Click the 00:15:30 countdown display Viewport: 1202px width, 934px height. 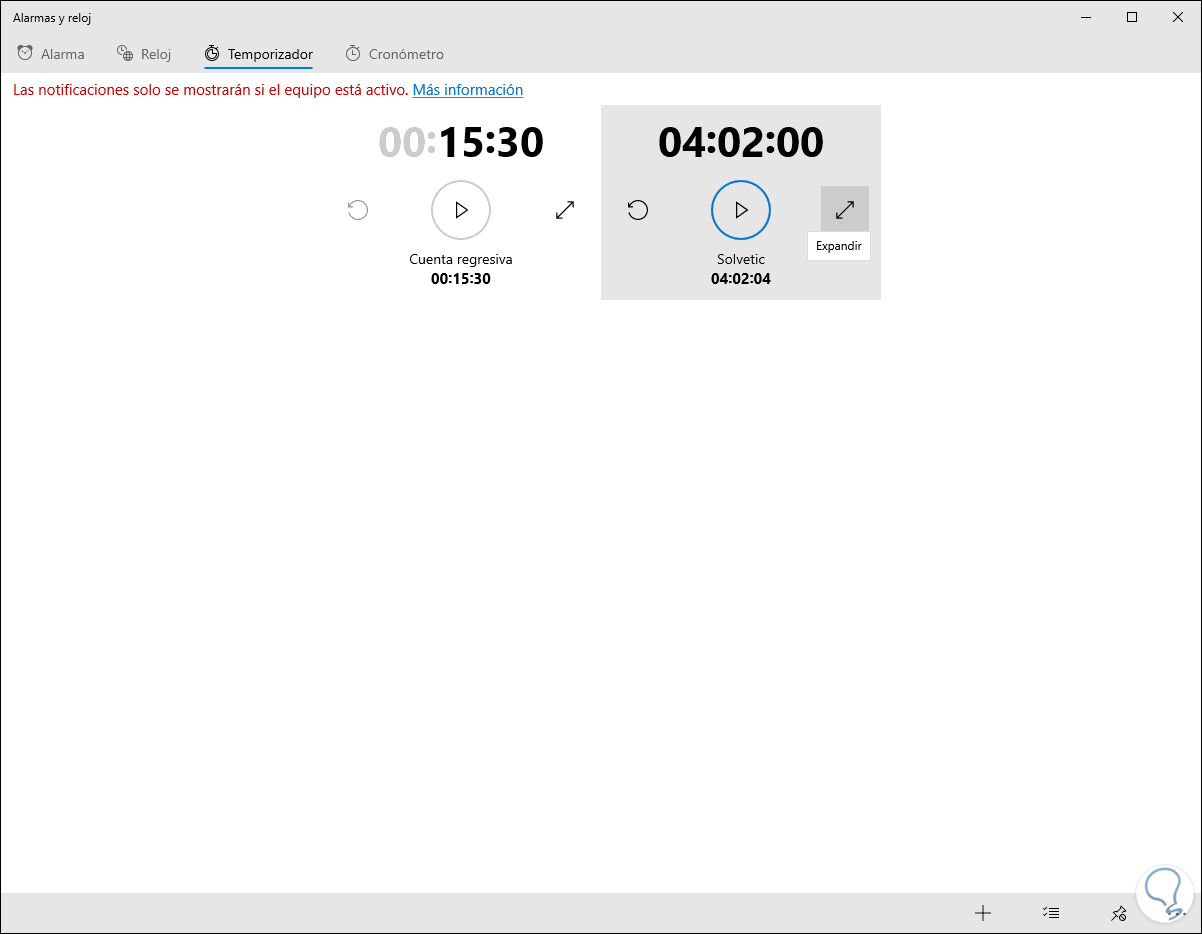[461, 142]
